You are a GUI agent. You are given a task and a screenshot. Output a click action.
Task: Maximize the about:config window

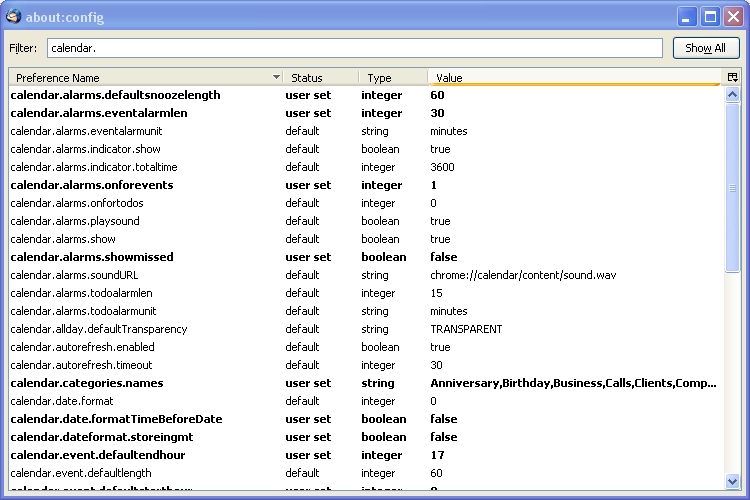coord(709,17)
